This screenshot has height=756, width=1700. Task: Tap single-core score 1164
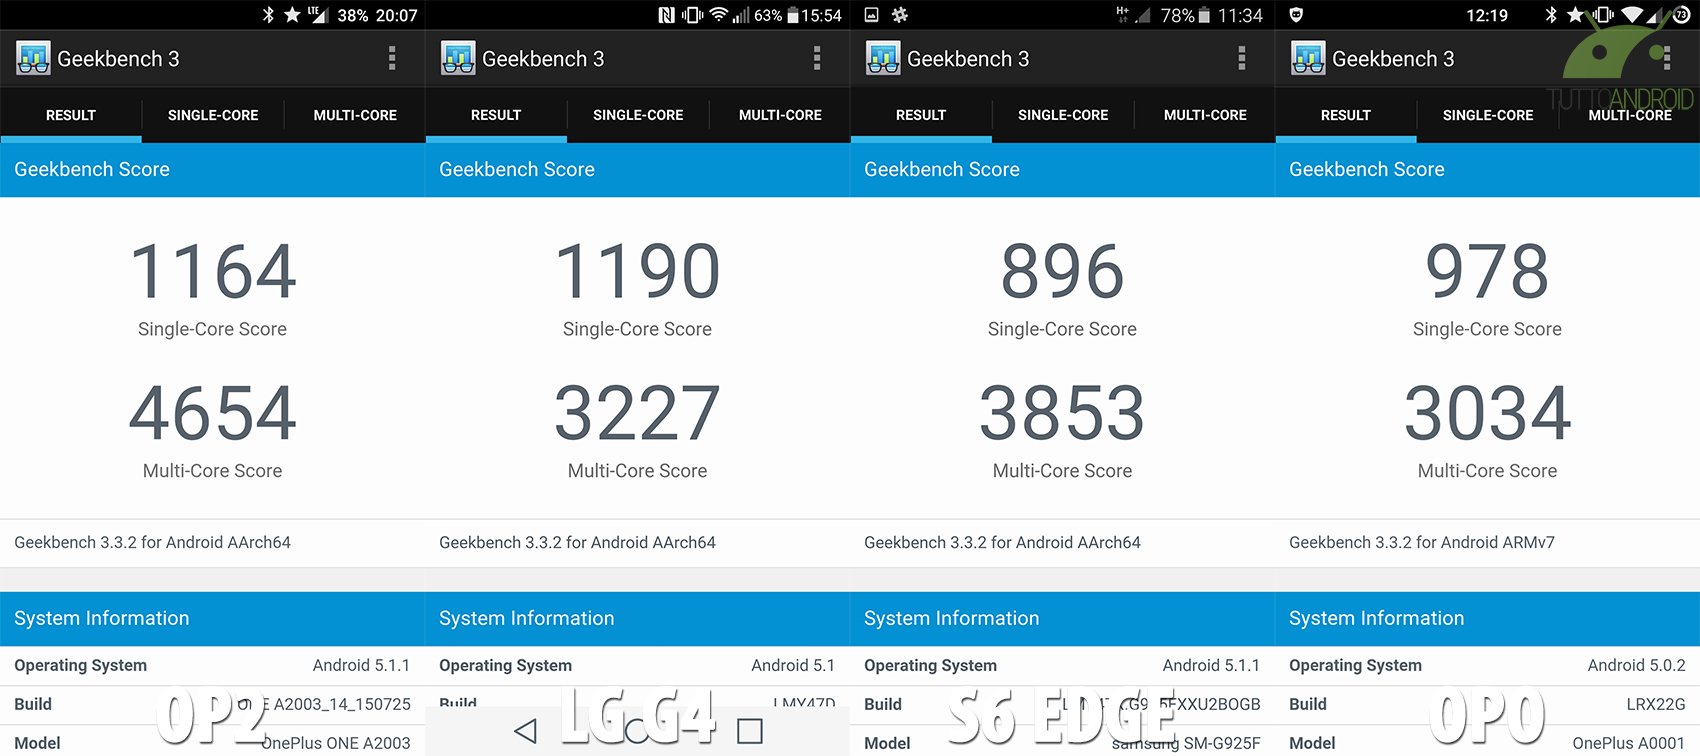(x=213, y=271)
